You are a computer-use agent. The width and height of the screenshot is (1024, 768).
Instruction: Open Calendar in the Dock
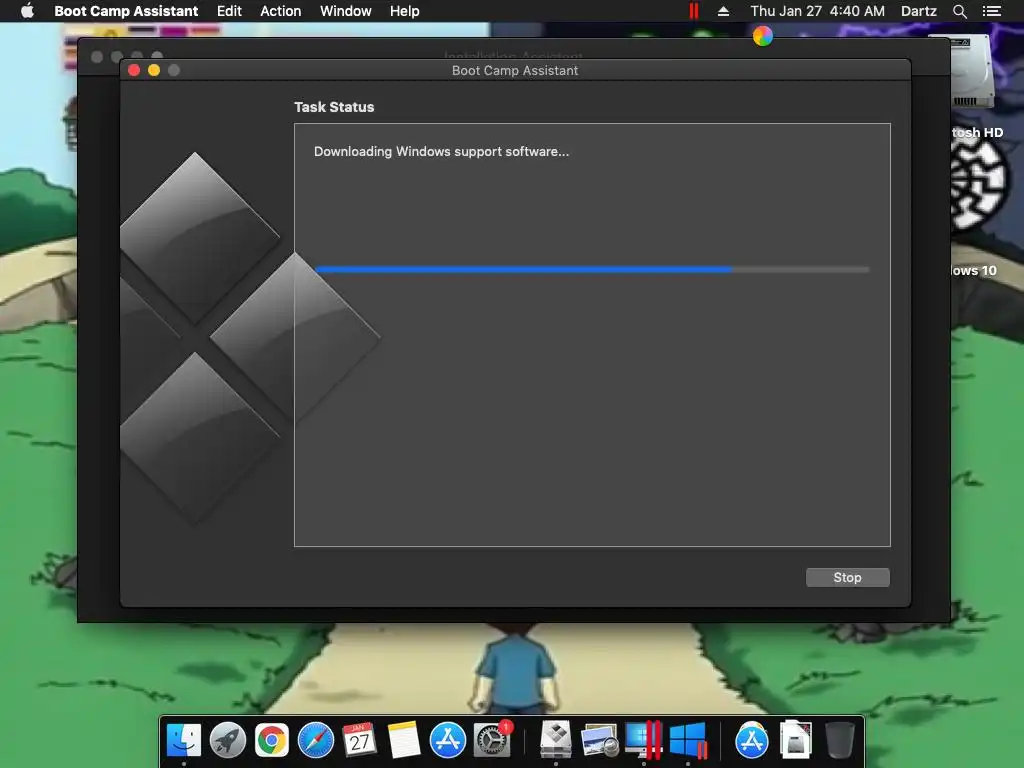tap(359, 740)
